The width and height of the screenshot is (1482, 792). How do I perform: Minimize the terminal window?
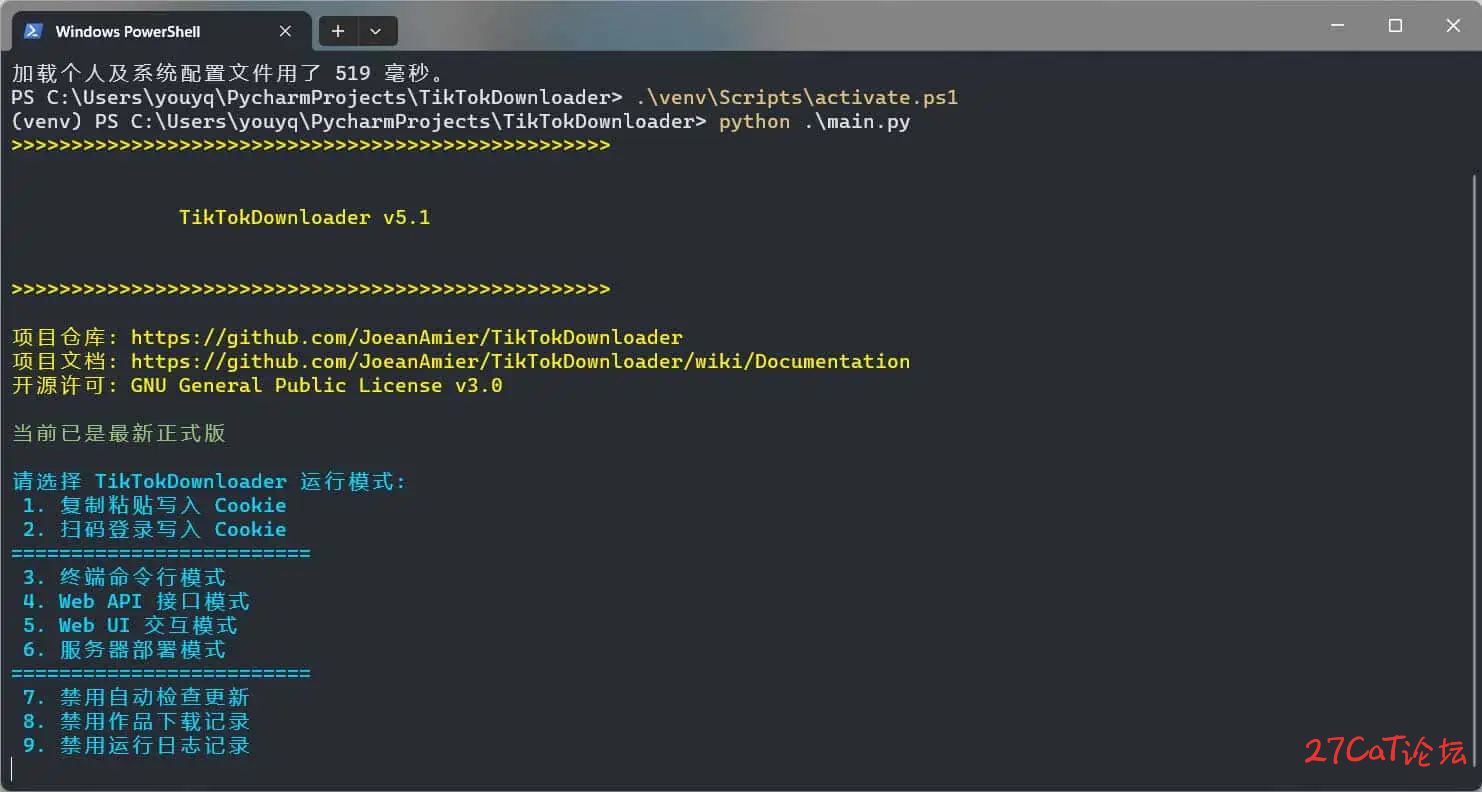[x=1338, y=26]
